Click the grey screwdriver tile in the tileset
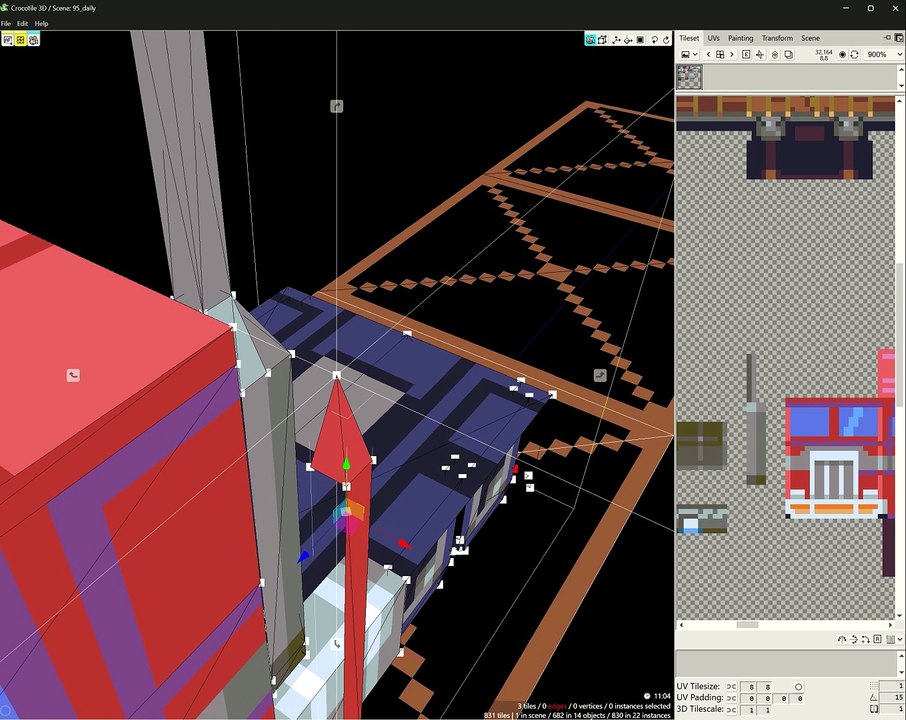The image size is (906, 720). point(754,419)
